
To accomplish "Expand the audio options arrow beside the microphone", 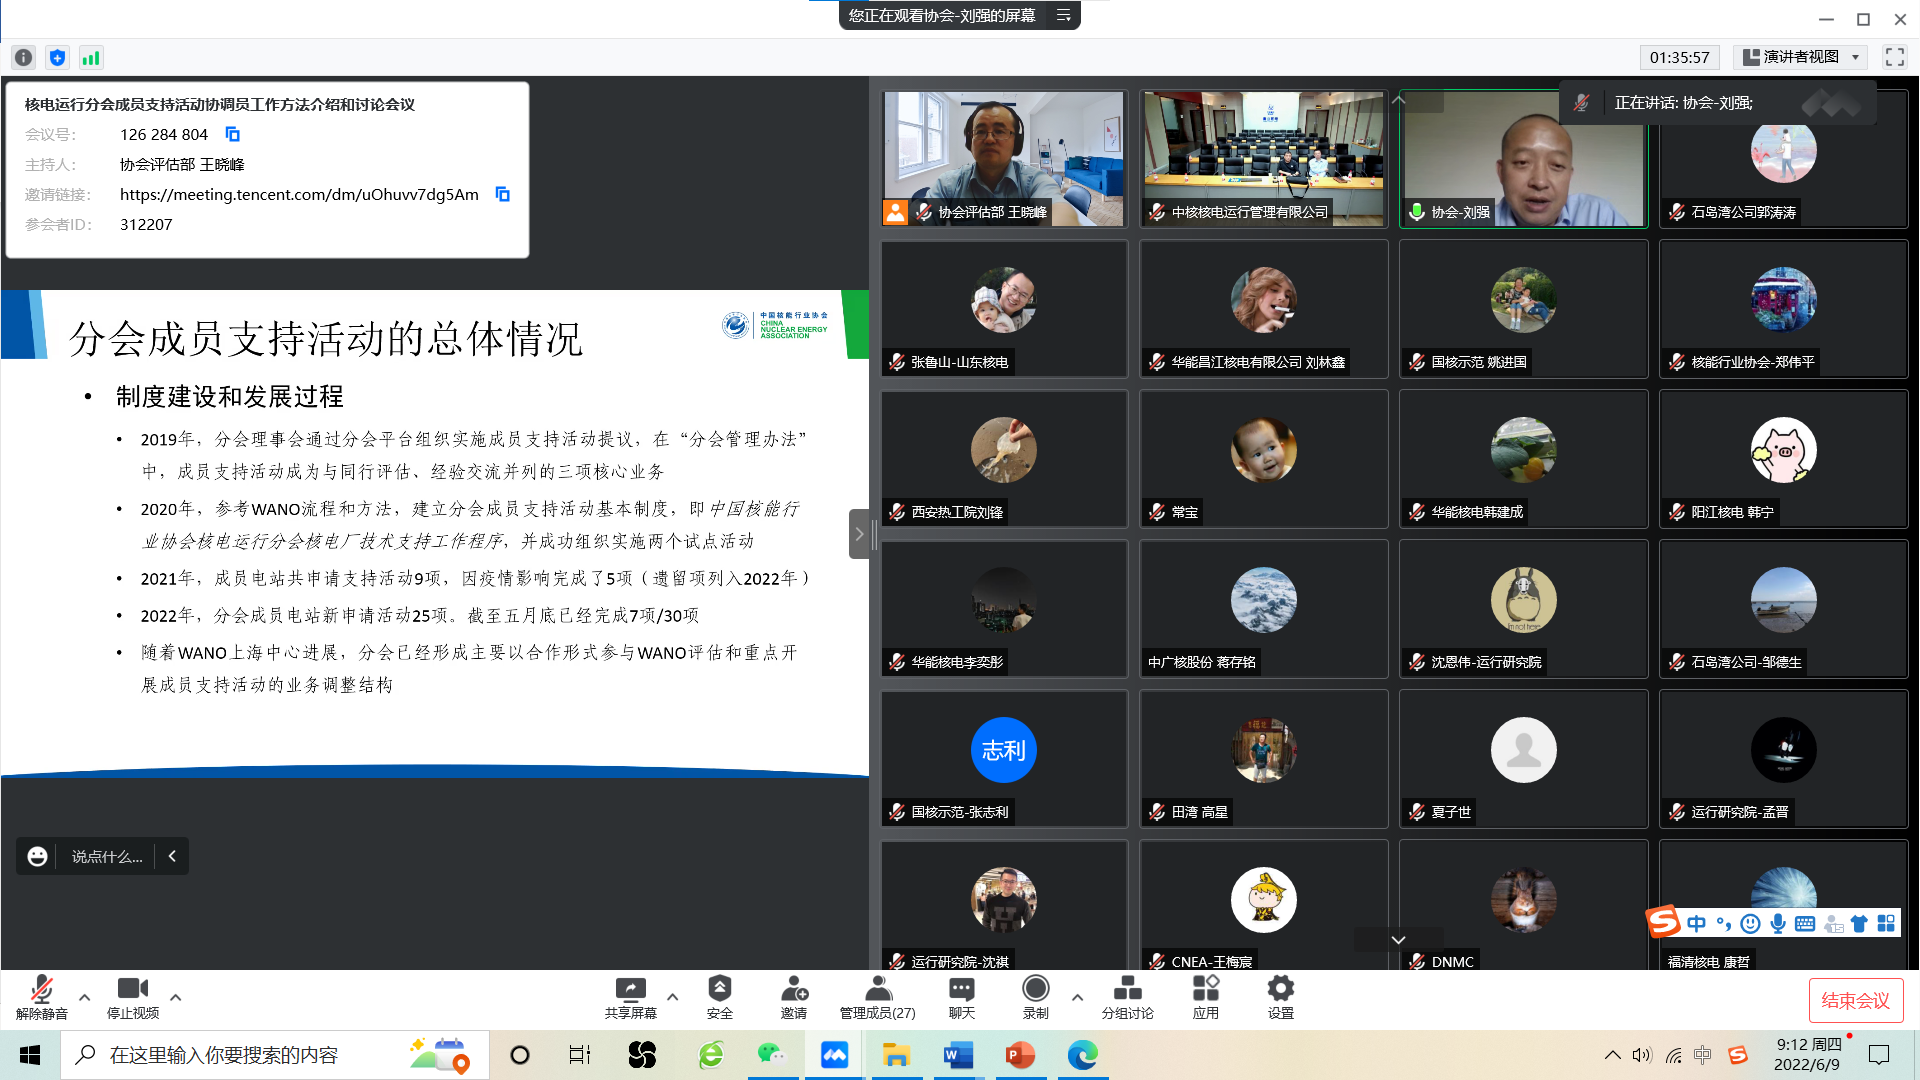I will click(x=85, y=997).
